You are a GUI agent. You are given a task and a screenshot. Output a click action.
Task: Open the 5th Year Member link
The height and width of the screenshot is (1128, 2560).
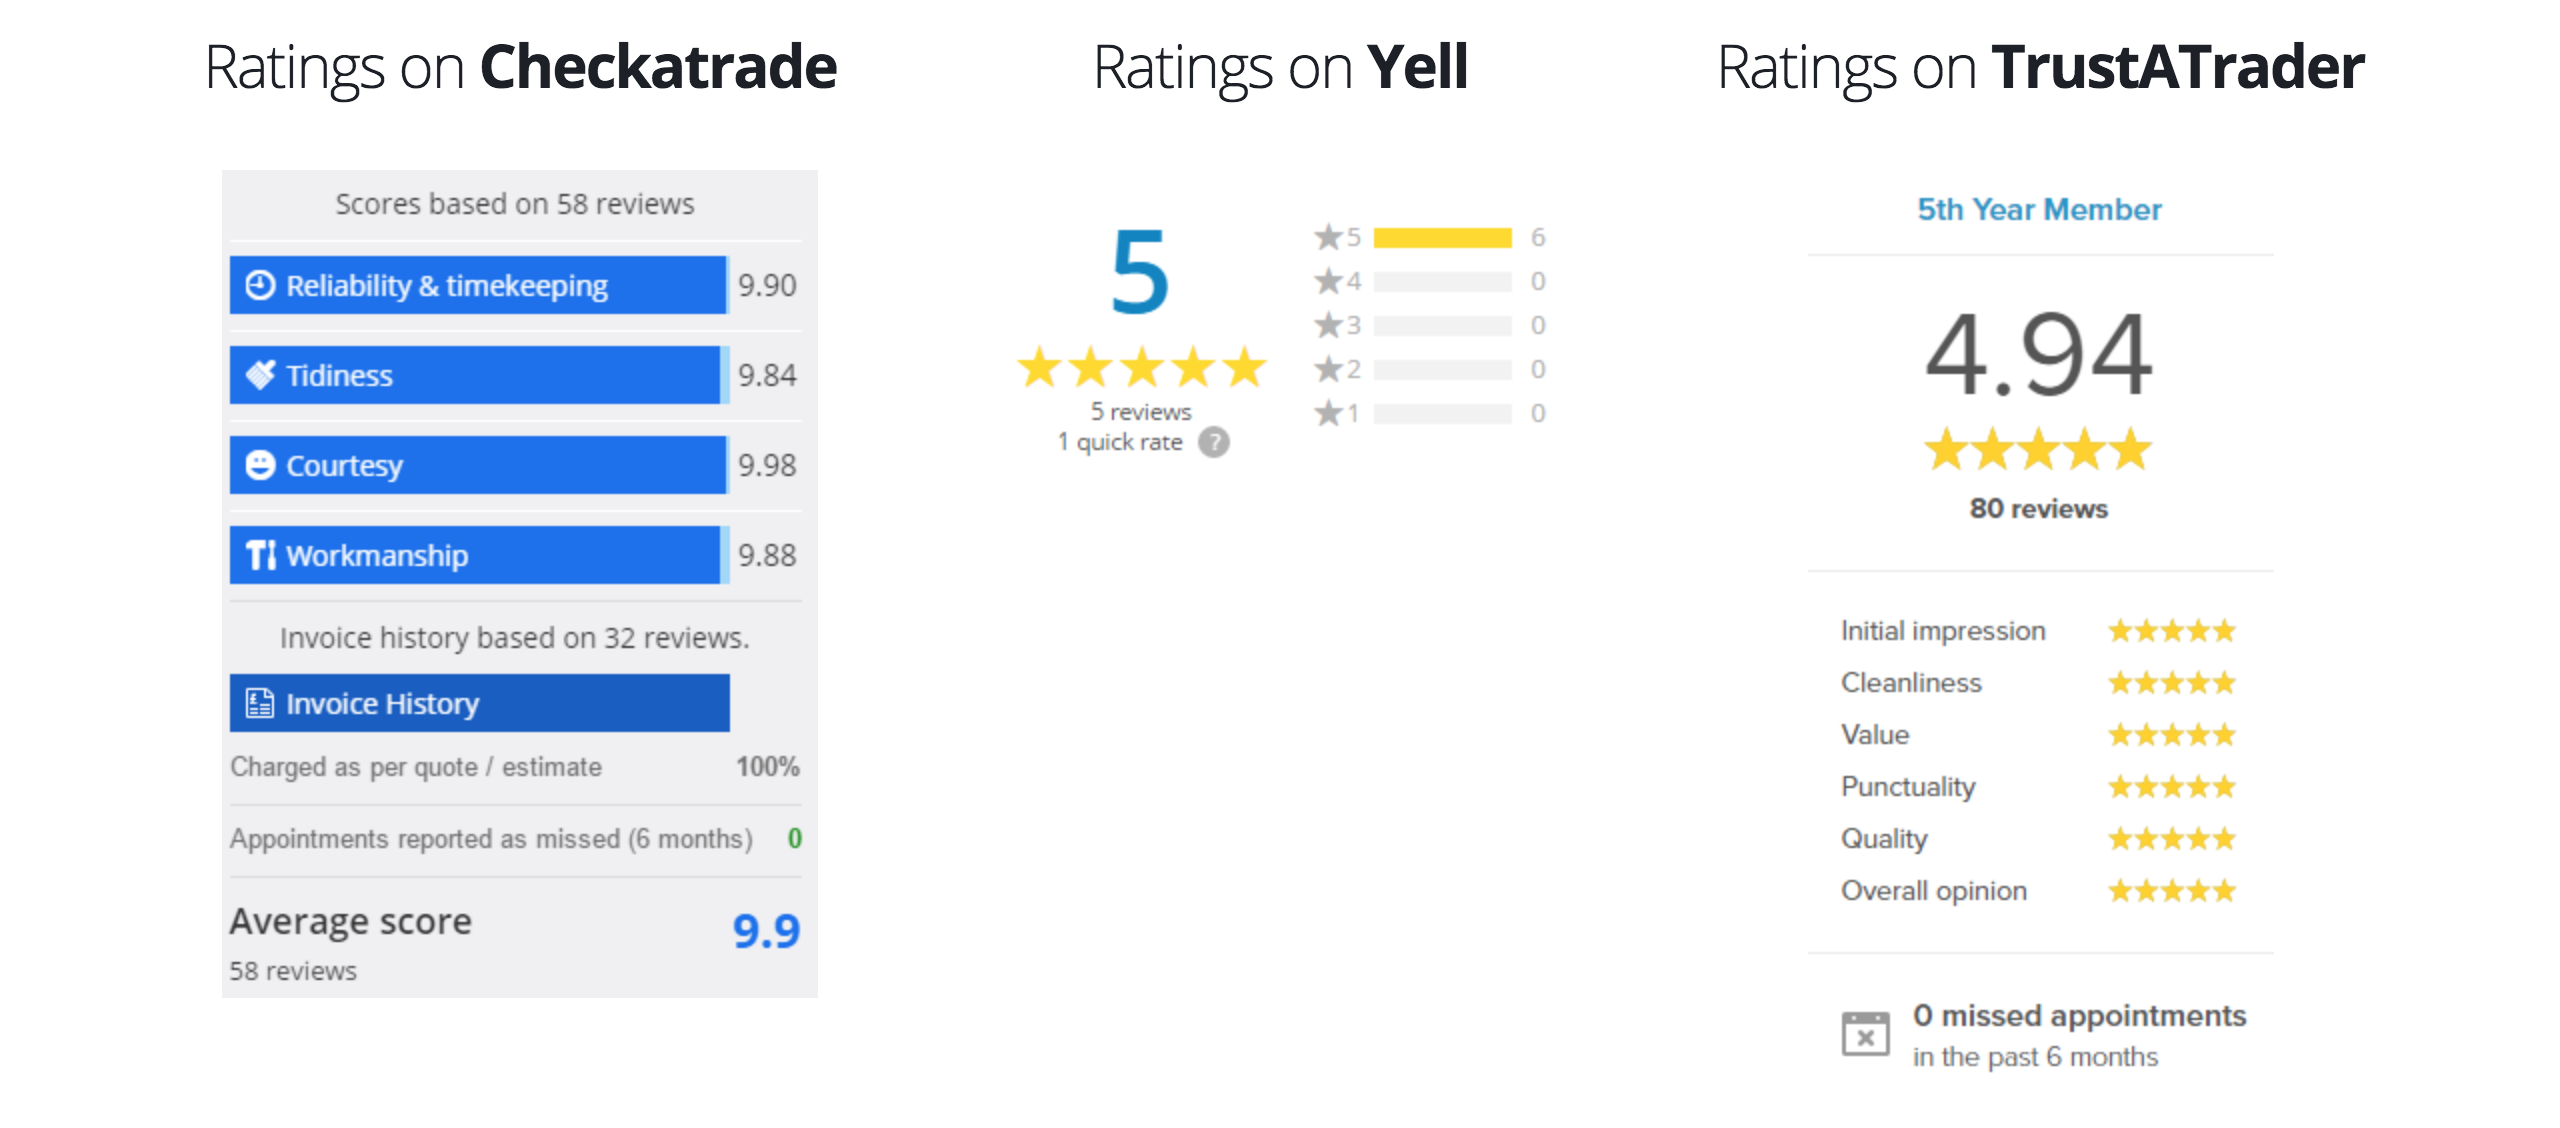point(2039,209)
